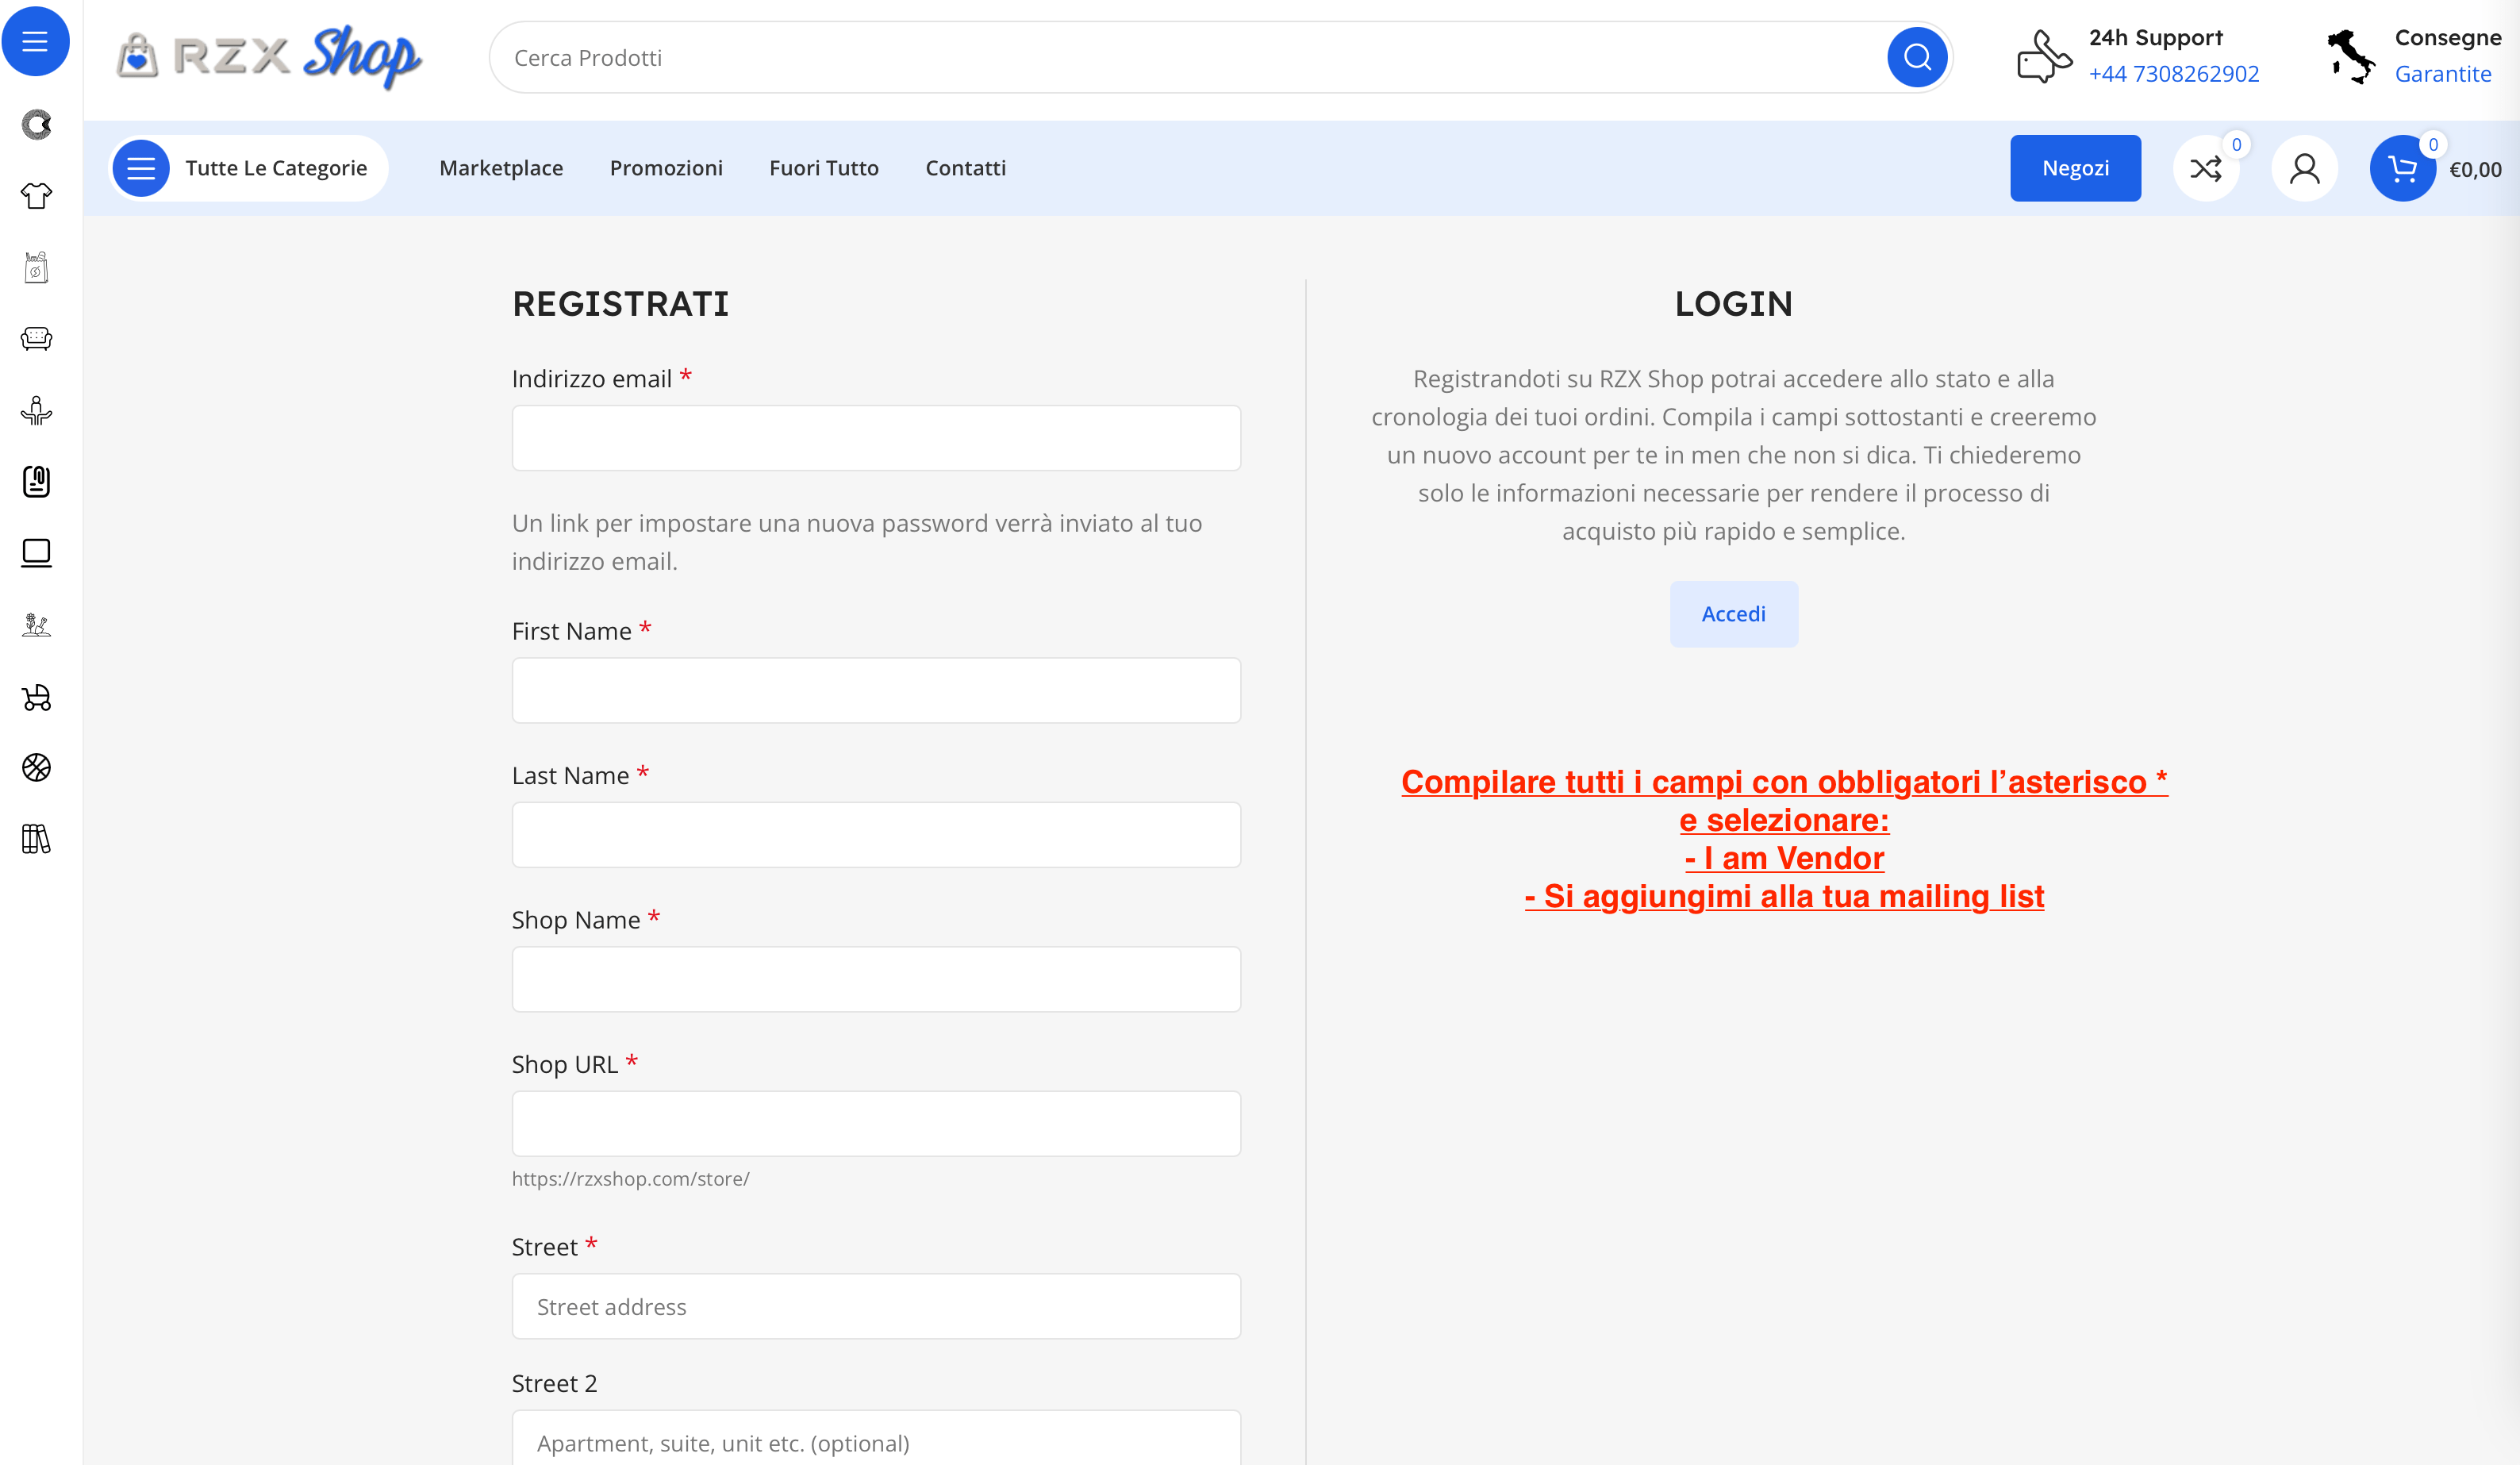The width and height of the screenshot is (2520, 1465).
Task: Open the user account icon
Action: 2304,169
